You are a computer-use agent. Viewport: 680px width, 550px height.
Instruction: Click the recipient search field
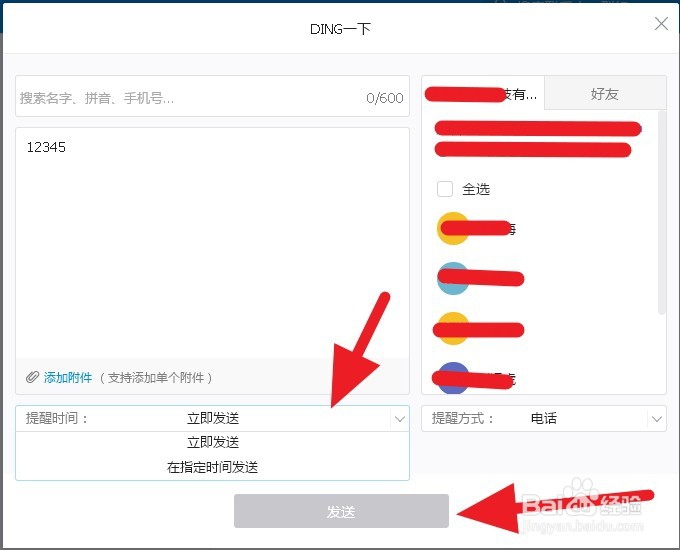pos(212,96)
